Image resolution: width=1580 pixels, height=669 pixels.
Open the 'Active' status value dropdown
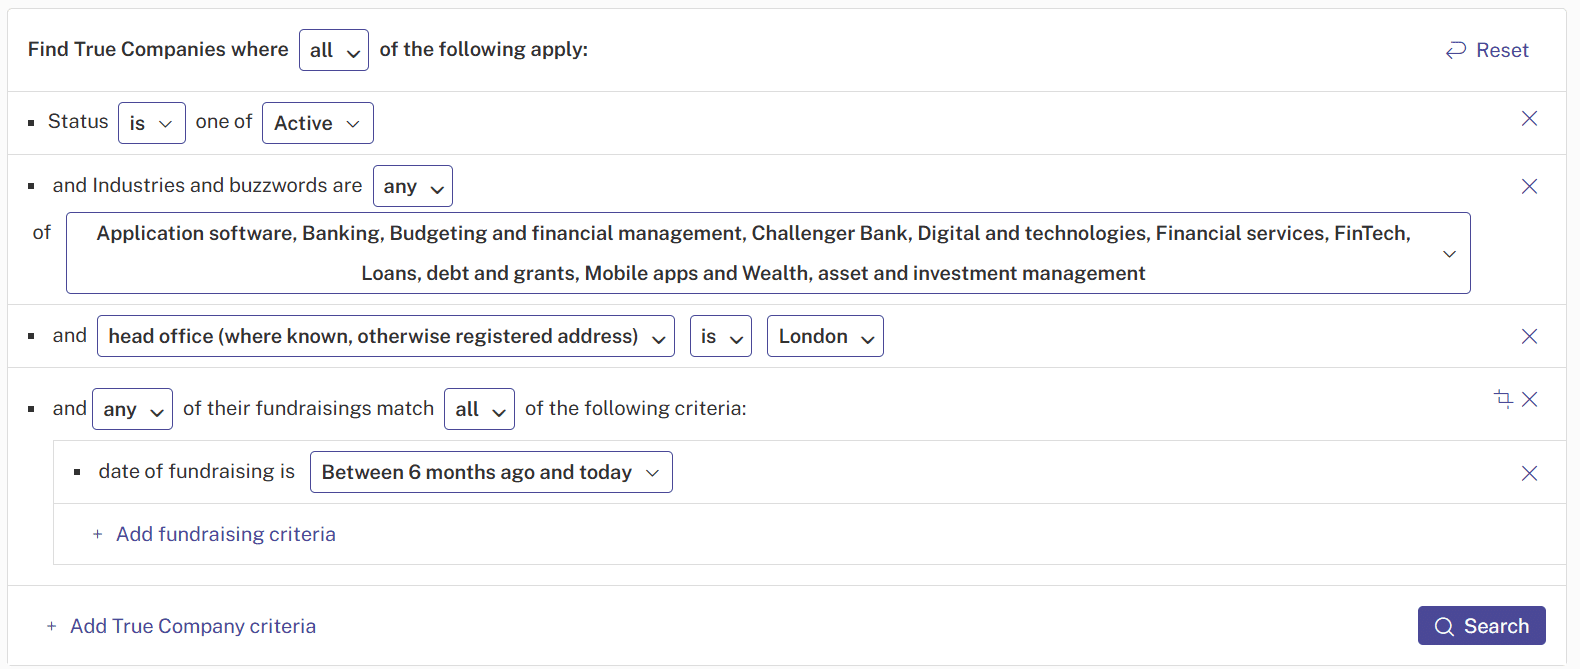pos(318,123)
